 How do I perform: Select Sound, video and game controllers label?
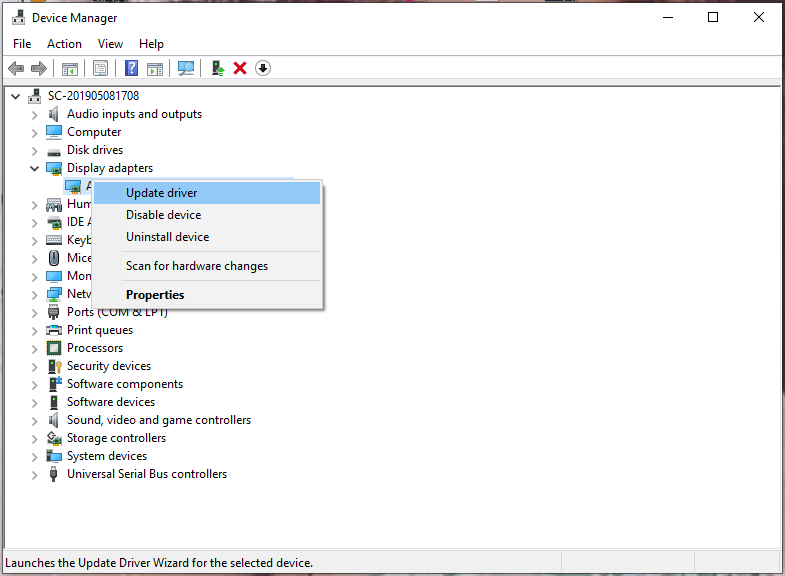pyautogui.click(x=159, y=420)
